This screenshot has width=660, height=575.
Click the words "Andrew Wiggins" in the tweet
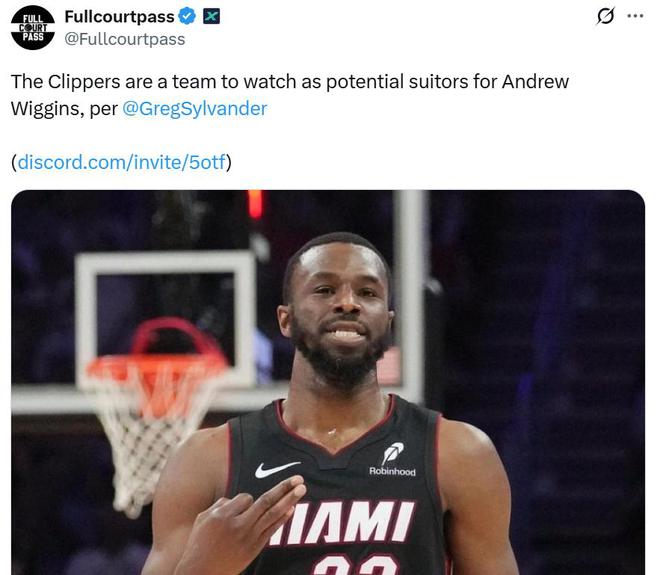coord(290,95)
